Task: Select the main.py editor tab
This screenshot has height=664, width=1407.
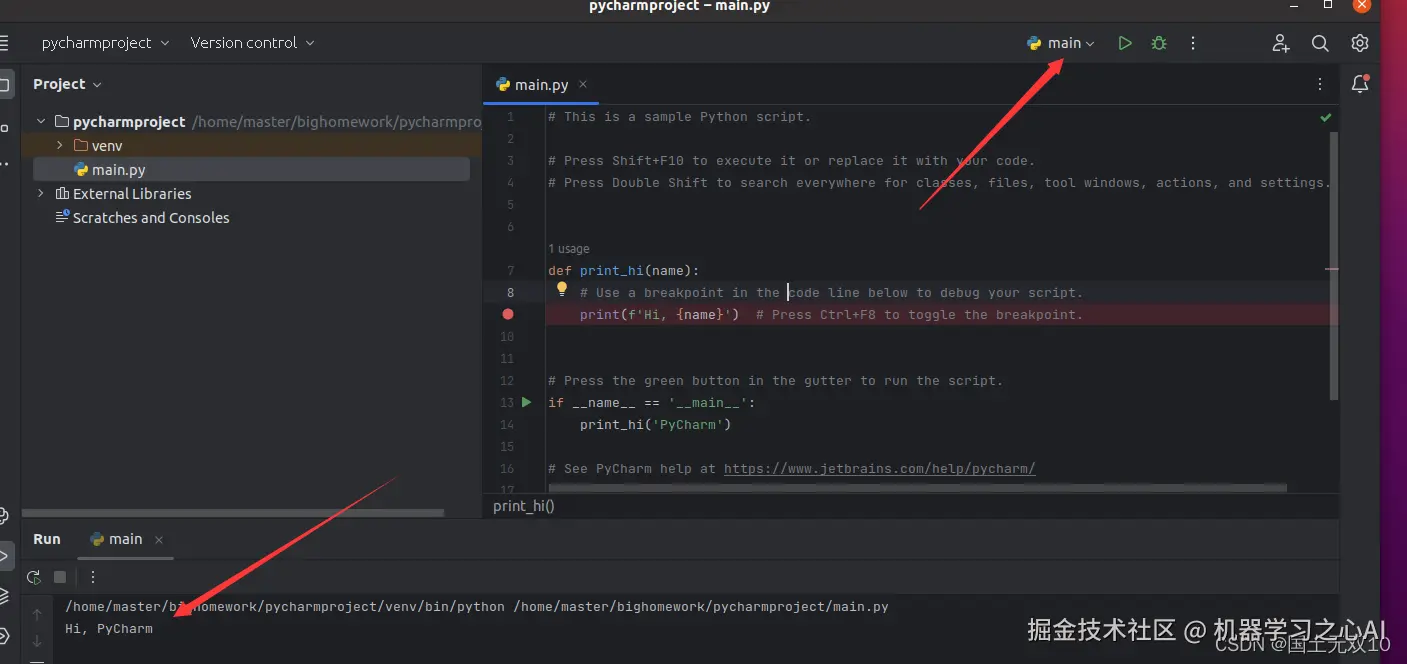Action: pos(541,85)
